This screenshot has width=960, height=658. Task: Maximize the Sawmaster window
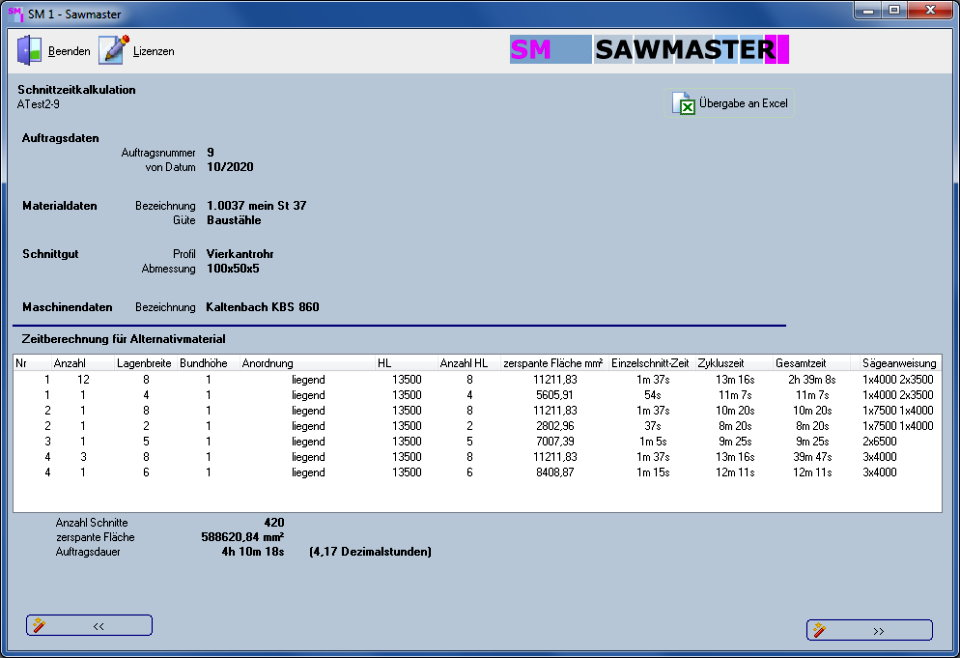coord(894,10)
